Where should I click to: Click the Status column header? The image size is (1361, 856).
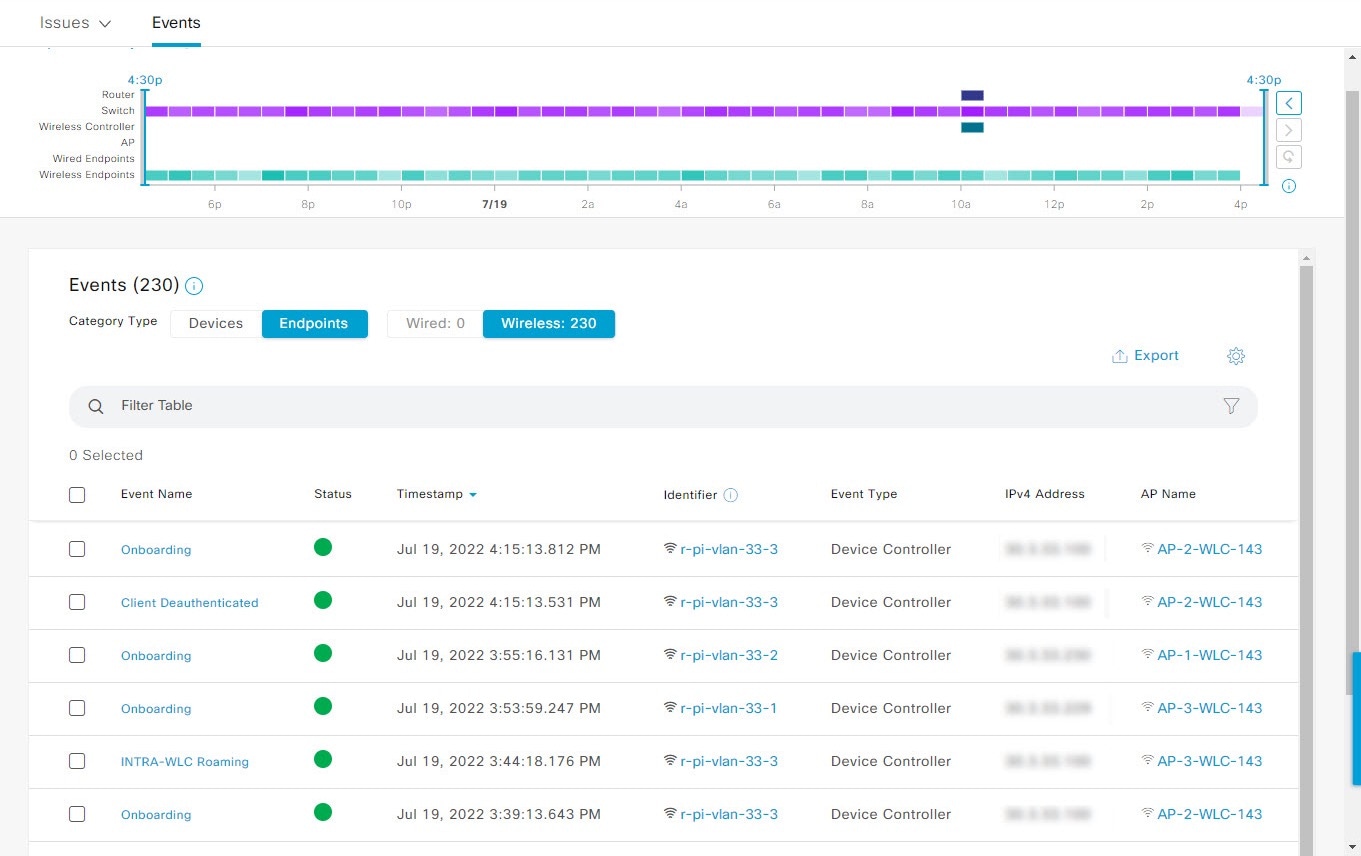333,494
